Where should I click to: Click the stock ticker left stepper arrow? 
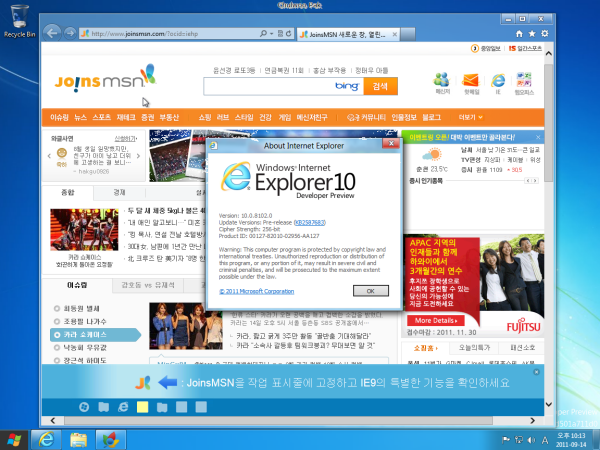point(528,181)
